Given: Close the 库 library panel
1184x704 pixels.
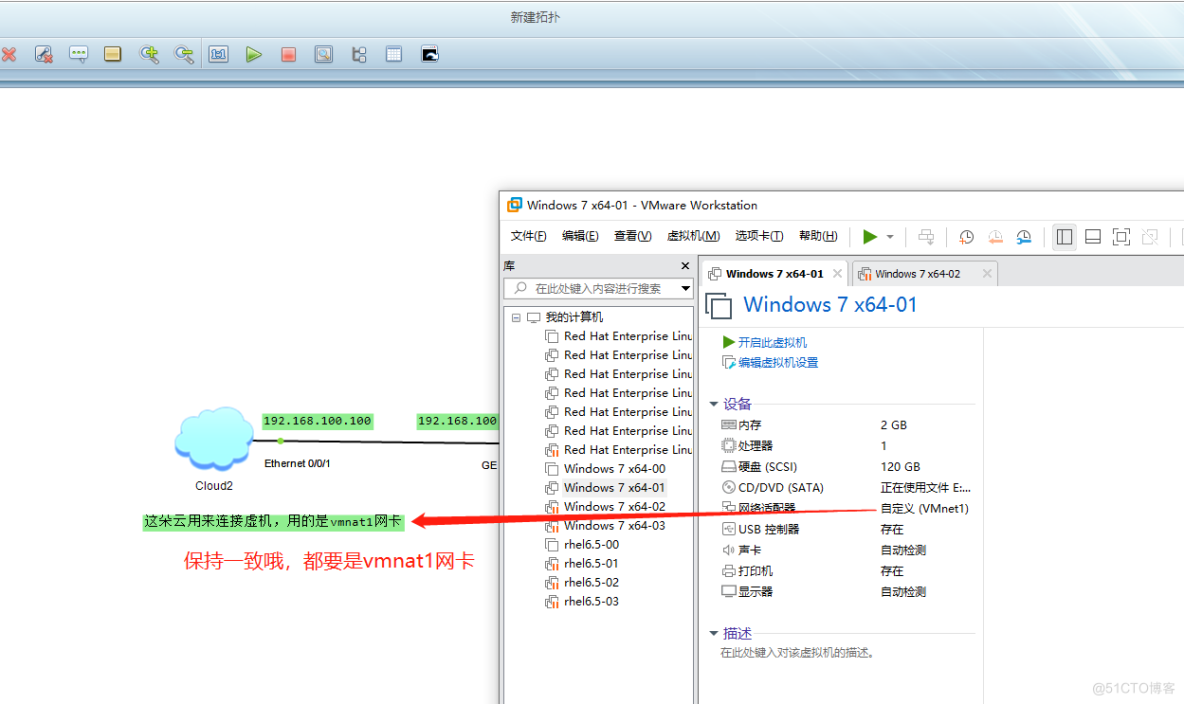Looking at the screenshot, I should click(685, 265).
